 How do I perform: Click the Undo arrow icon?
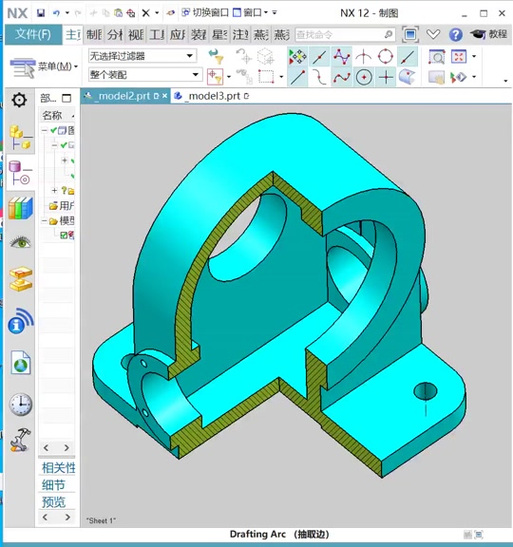[x=56, y=13]
